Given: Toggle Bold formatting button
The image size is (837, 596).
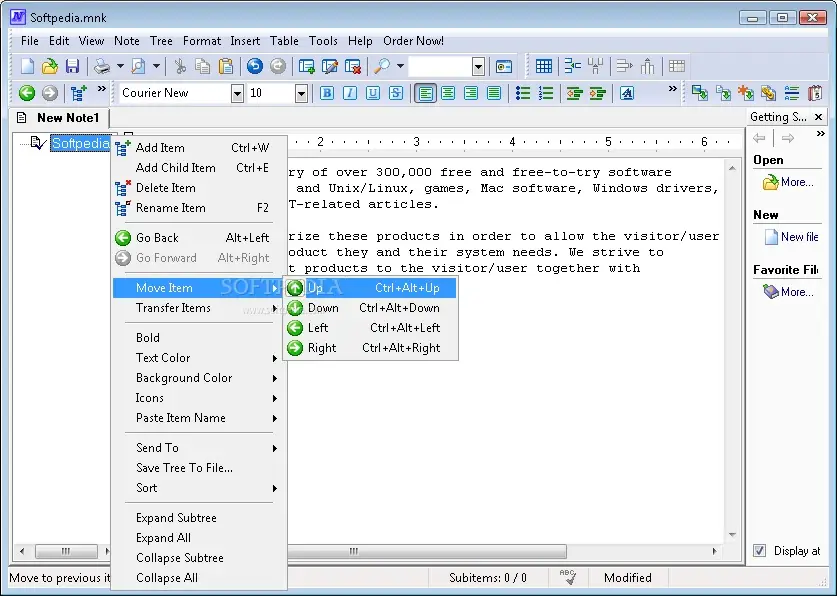Looking at the screenshot, I should click(327, 93).
